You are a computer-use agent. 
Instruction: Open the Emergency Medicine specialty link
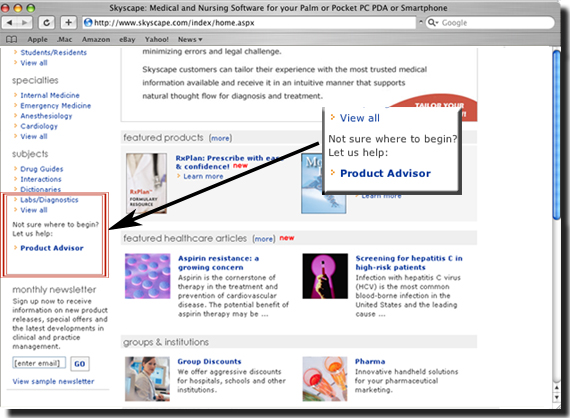pyautogui.click(x=56, y=106)
